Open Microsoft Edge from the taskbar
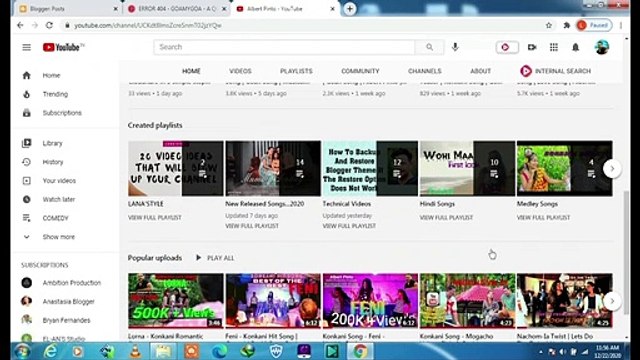 click(219, 351)
